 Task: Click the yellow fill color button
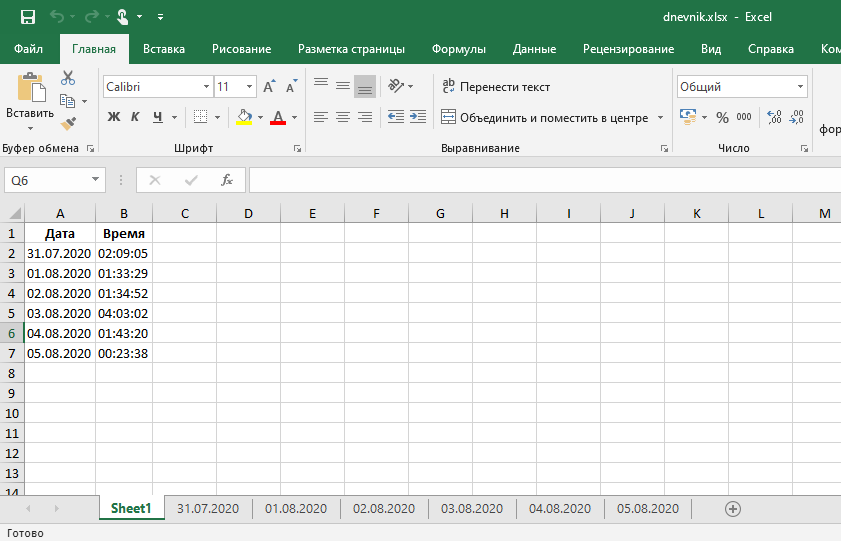pyautogui.click(x=244, y=117)
